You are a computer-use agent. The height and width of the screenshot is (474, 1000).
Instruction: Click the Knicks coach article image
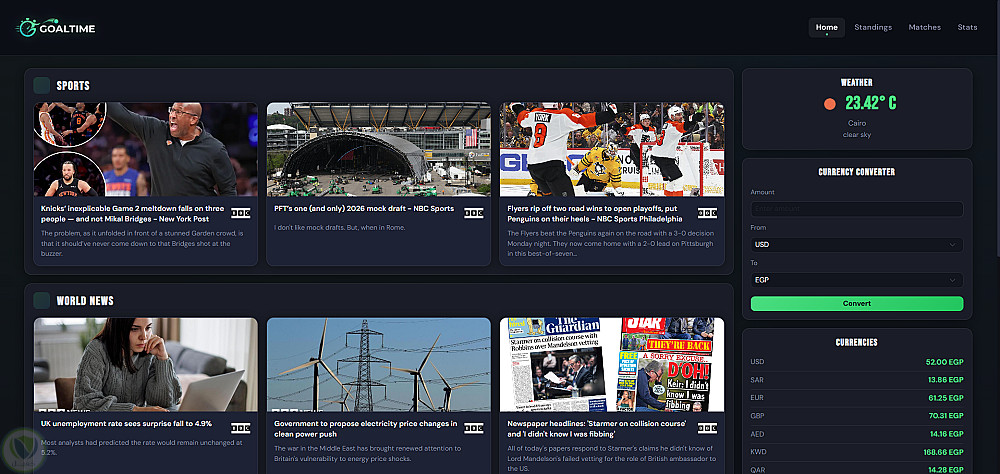[x=145, y=149]
